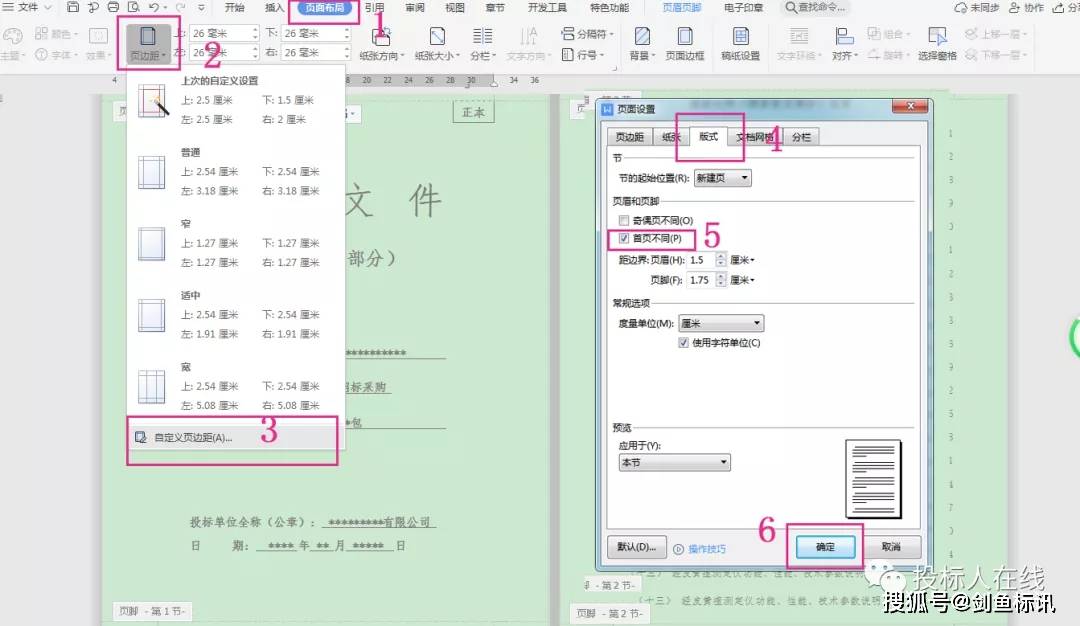Expand the 应用于 dropdown
The image size is (1080, 626).
click(674, 462)
